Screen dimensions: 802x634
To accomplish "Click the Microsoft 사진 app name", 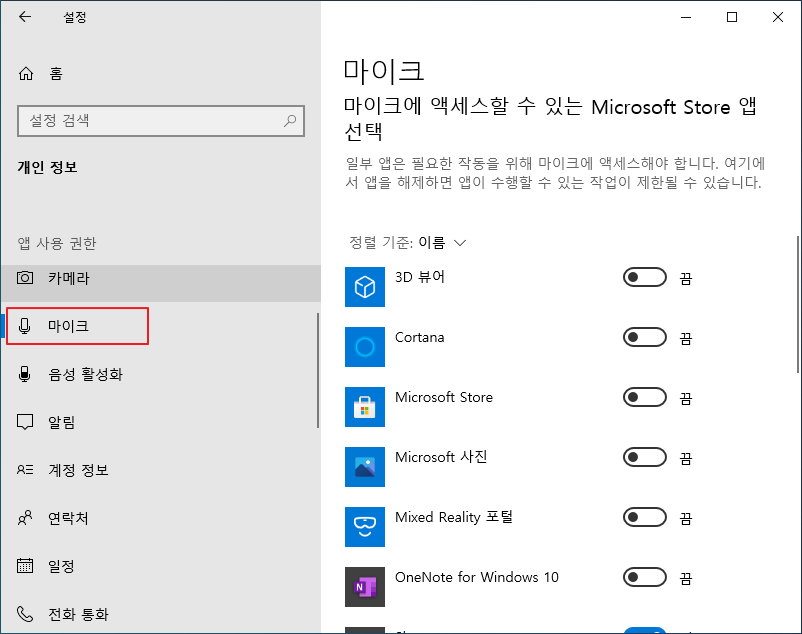I will pos(441,457).
